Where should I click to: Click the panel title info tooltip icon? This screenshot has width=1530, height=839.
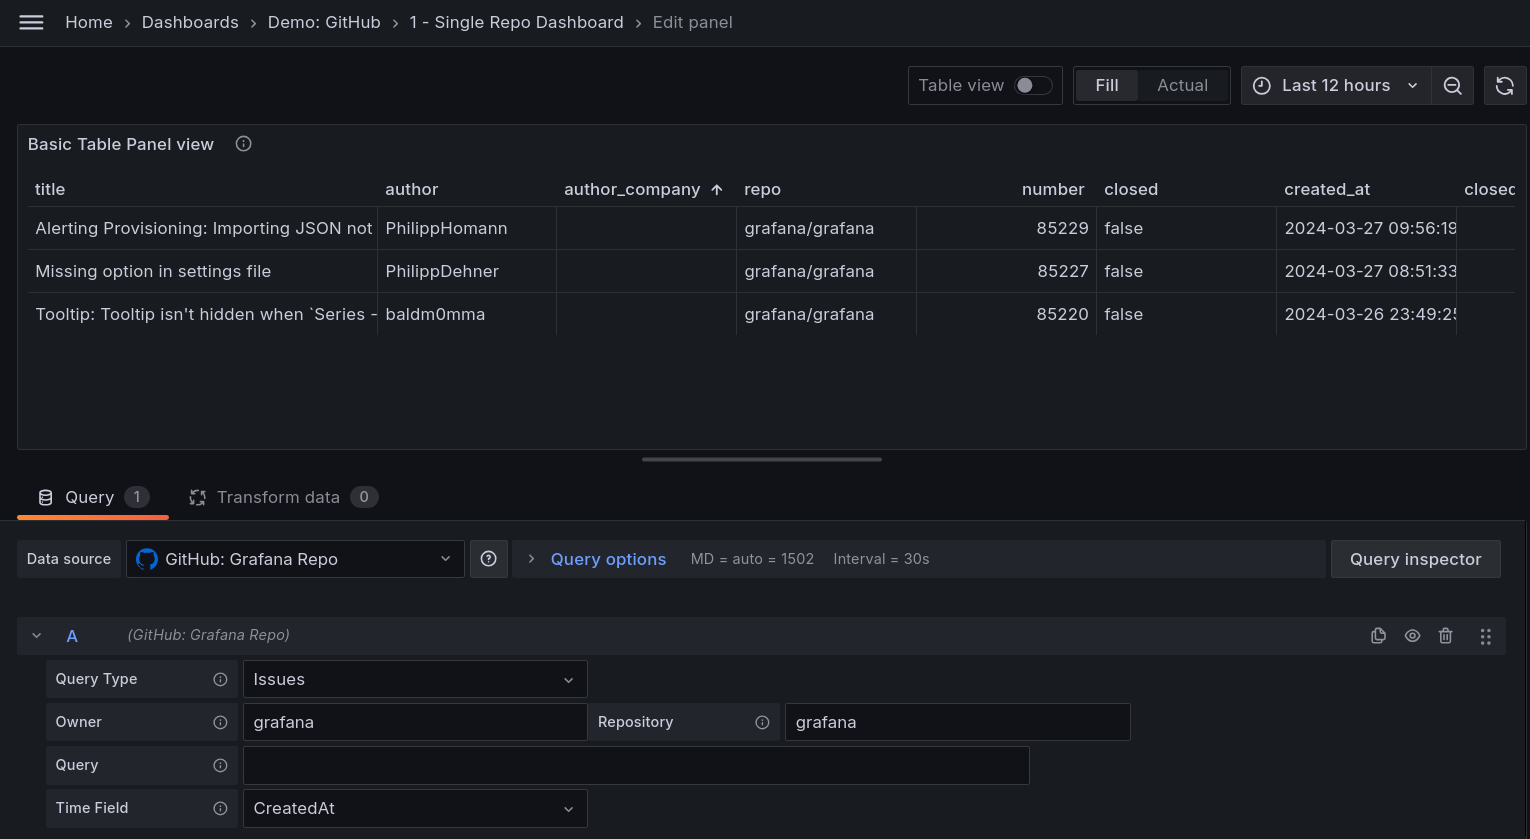coord(243,144)
